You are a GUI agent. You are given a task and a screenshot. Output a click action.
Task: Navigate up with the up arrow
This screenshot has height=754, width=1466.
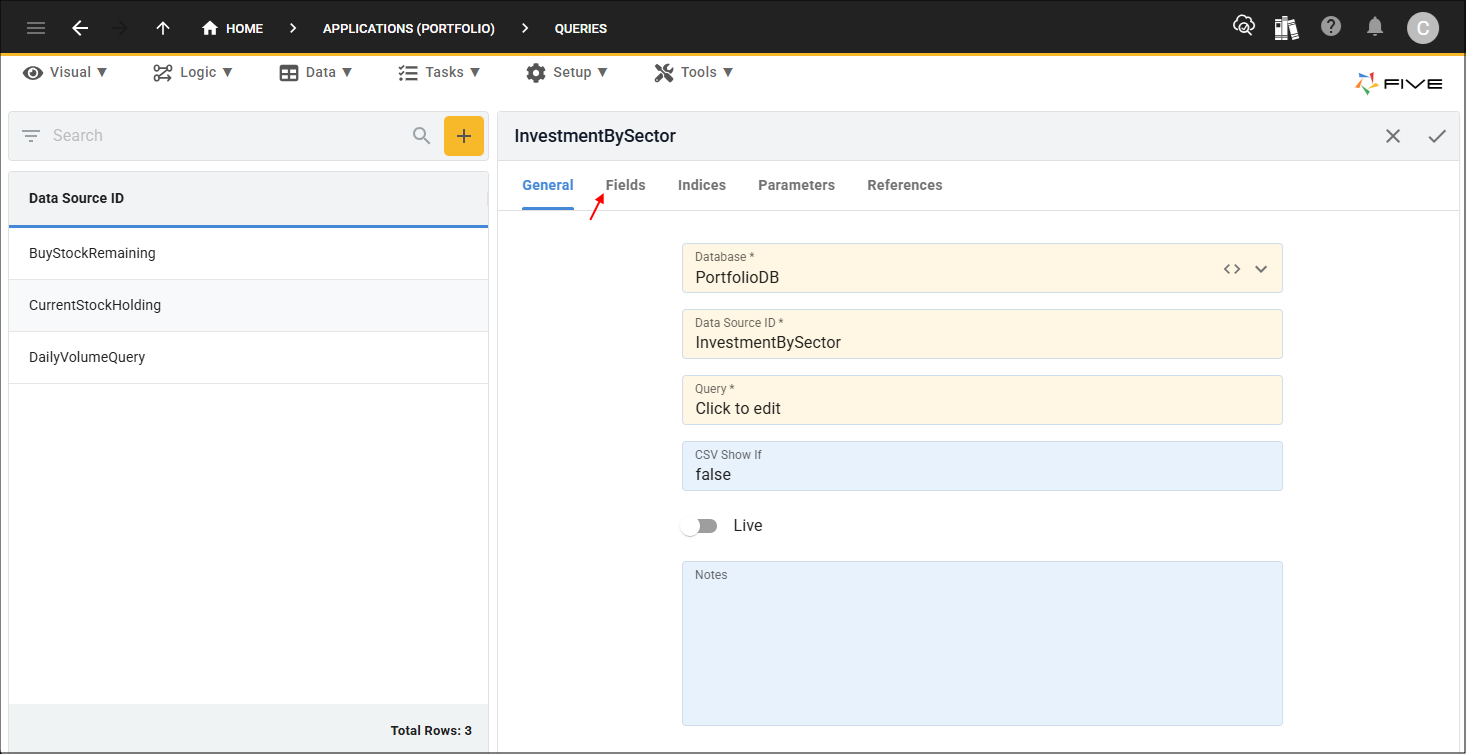coord(163,28)
